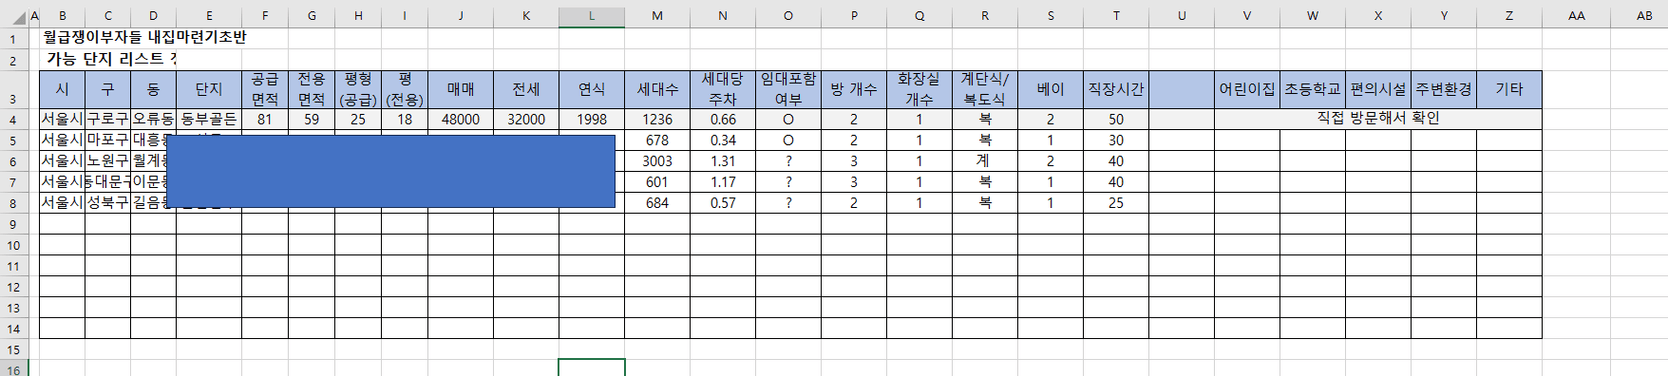Viewport: 1668px width, 376px height.
Task: Click the 오류동 cell
Action: coord(153,119)
